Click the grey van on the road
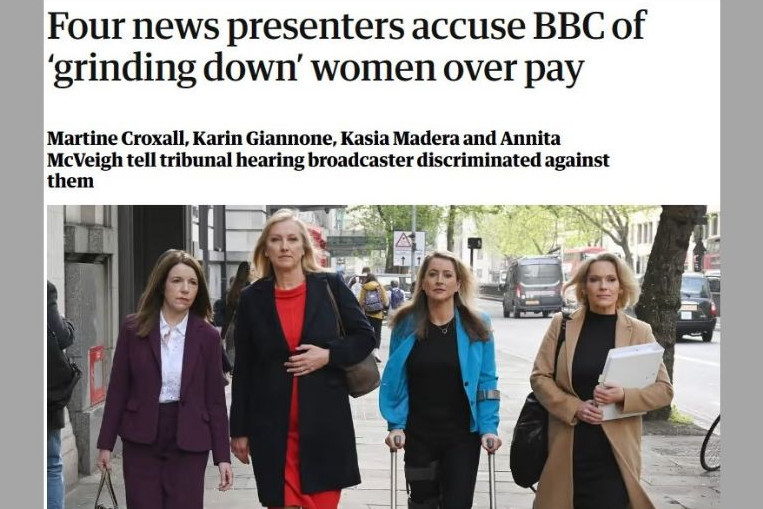The width and height of the screenshot is (763, 509). [532, 286]
